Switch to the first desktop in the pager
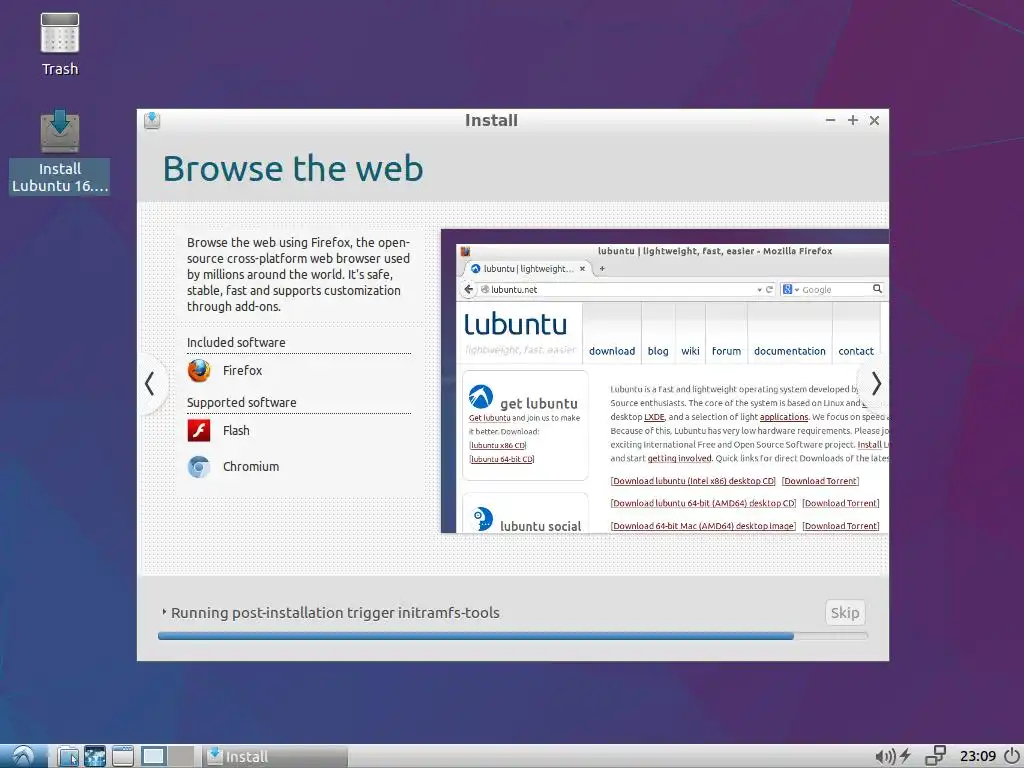The image size is (1024, 768). (x=153, y=756)
